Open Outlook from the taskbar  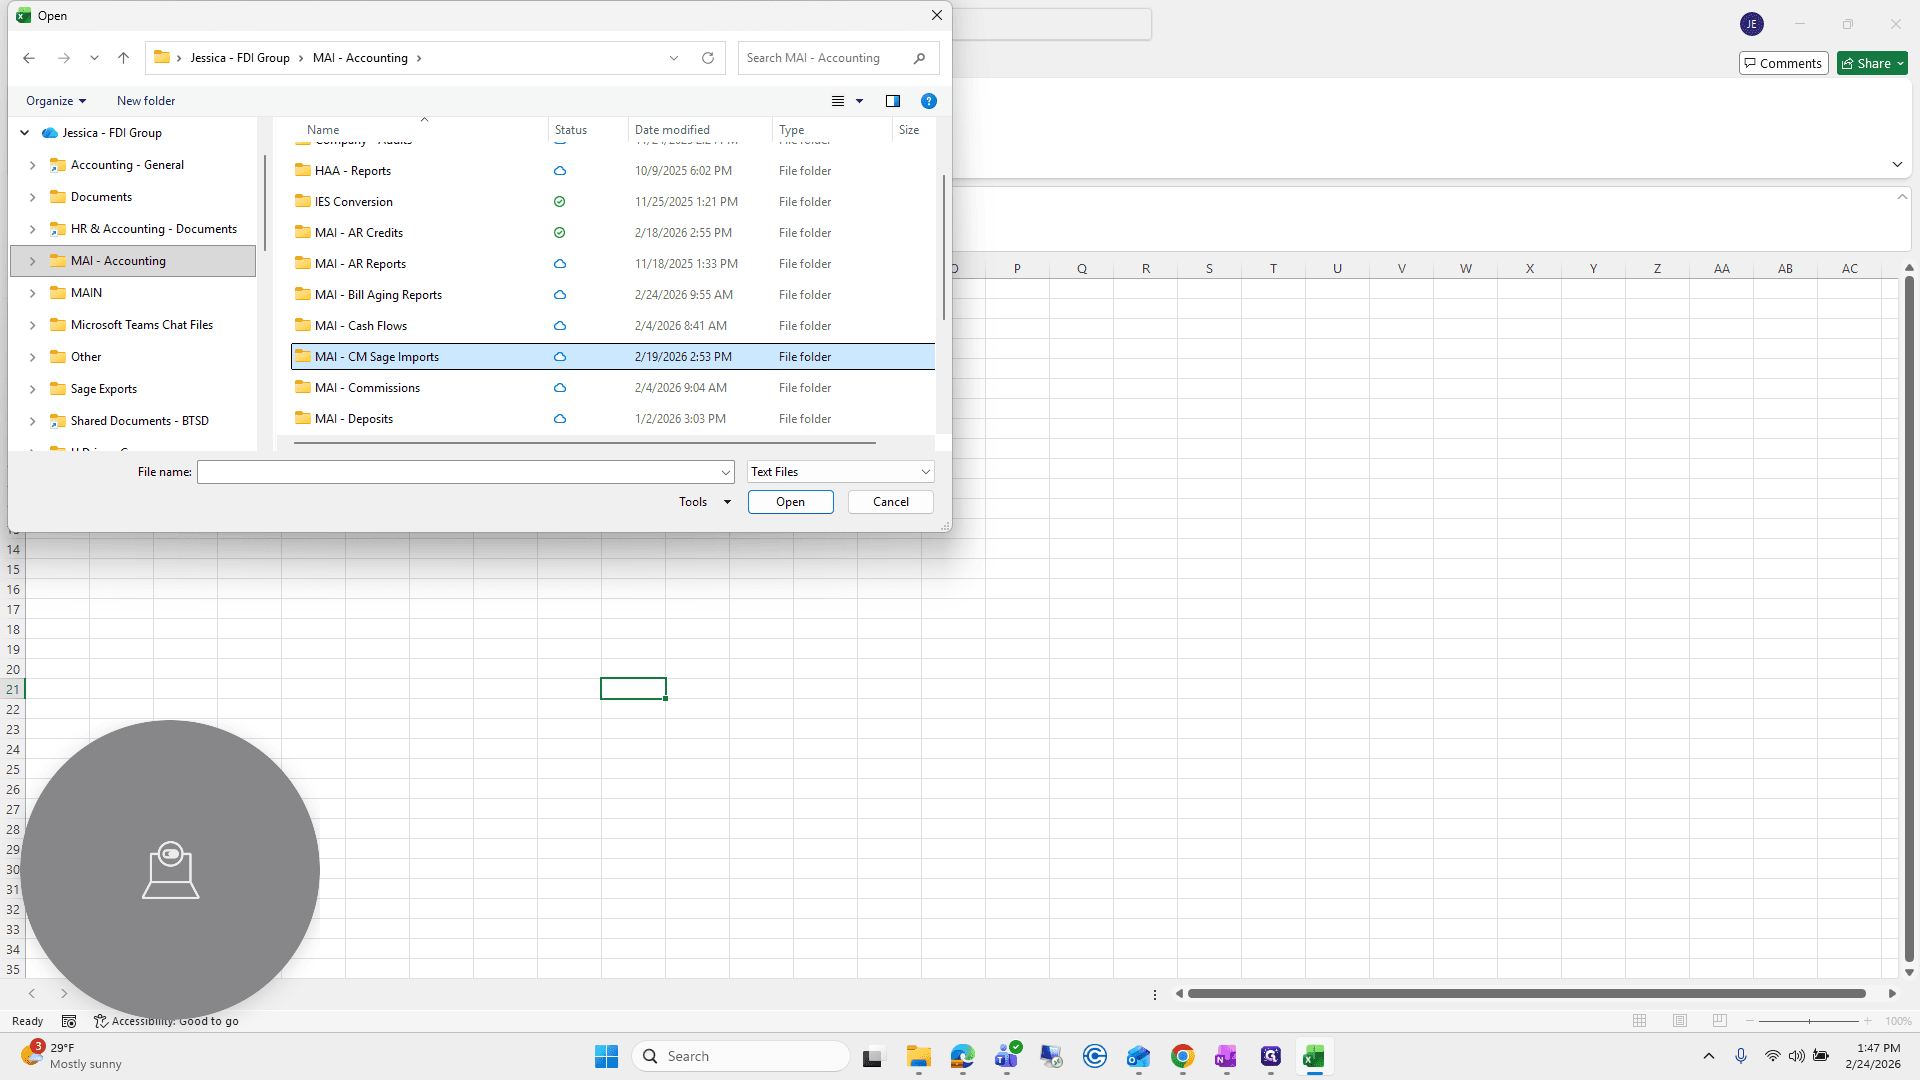1139,1056
